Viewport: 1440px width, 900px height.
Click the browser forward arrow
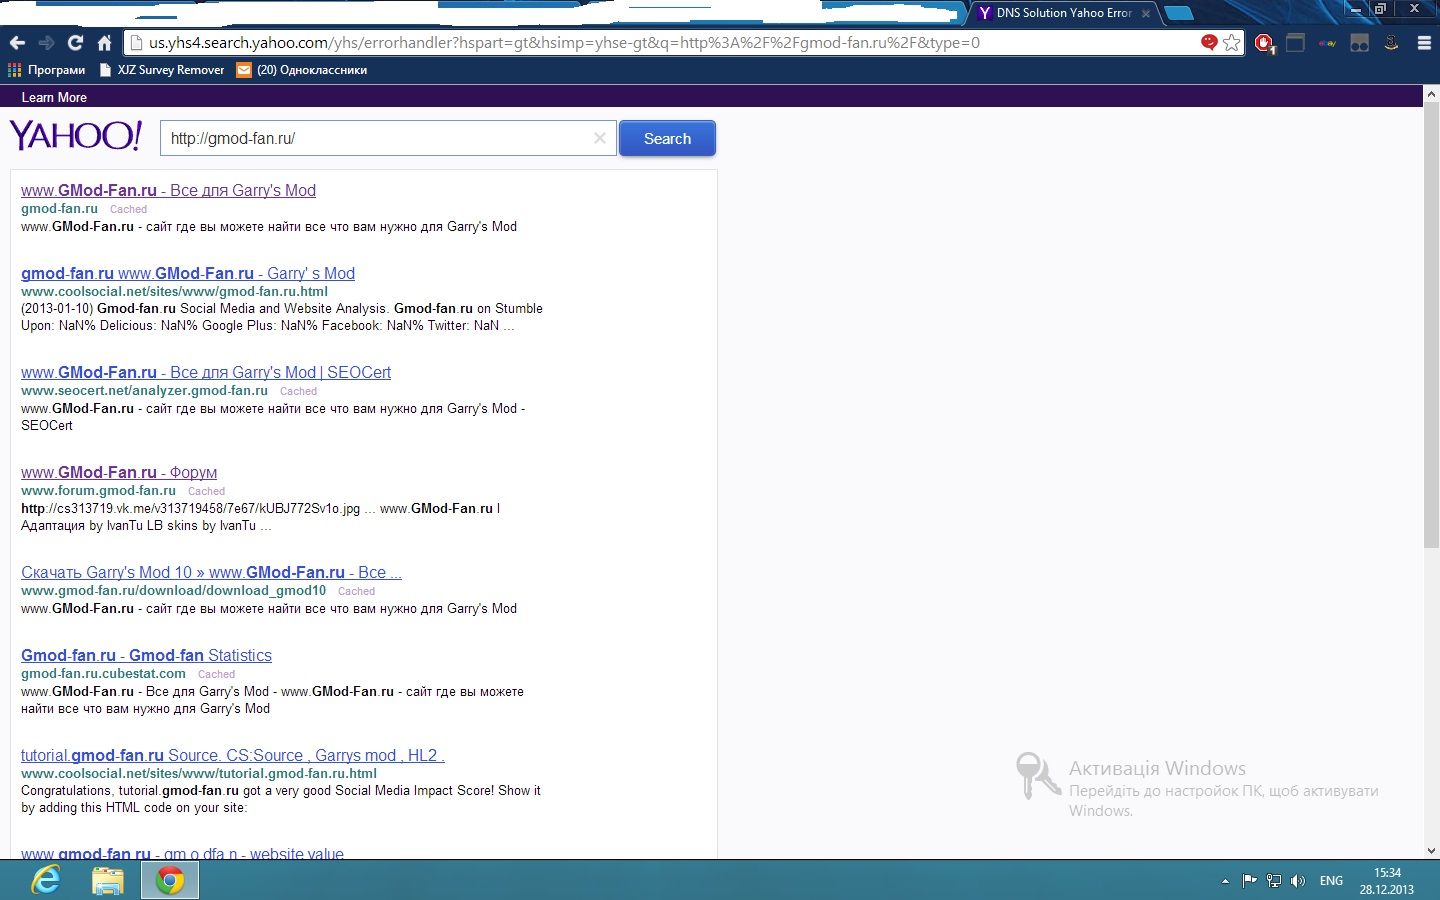click(x=46, y=43)
